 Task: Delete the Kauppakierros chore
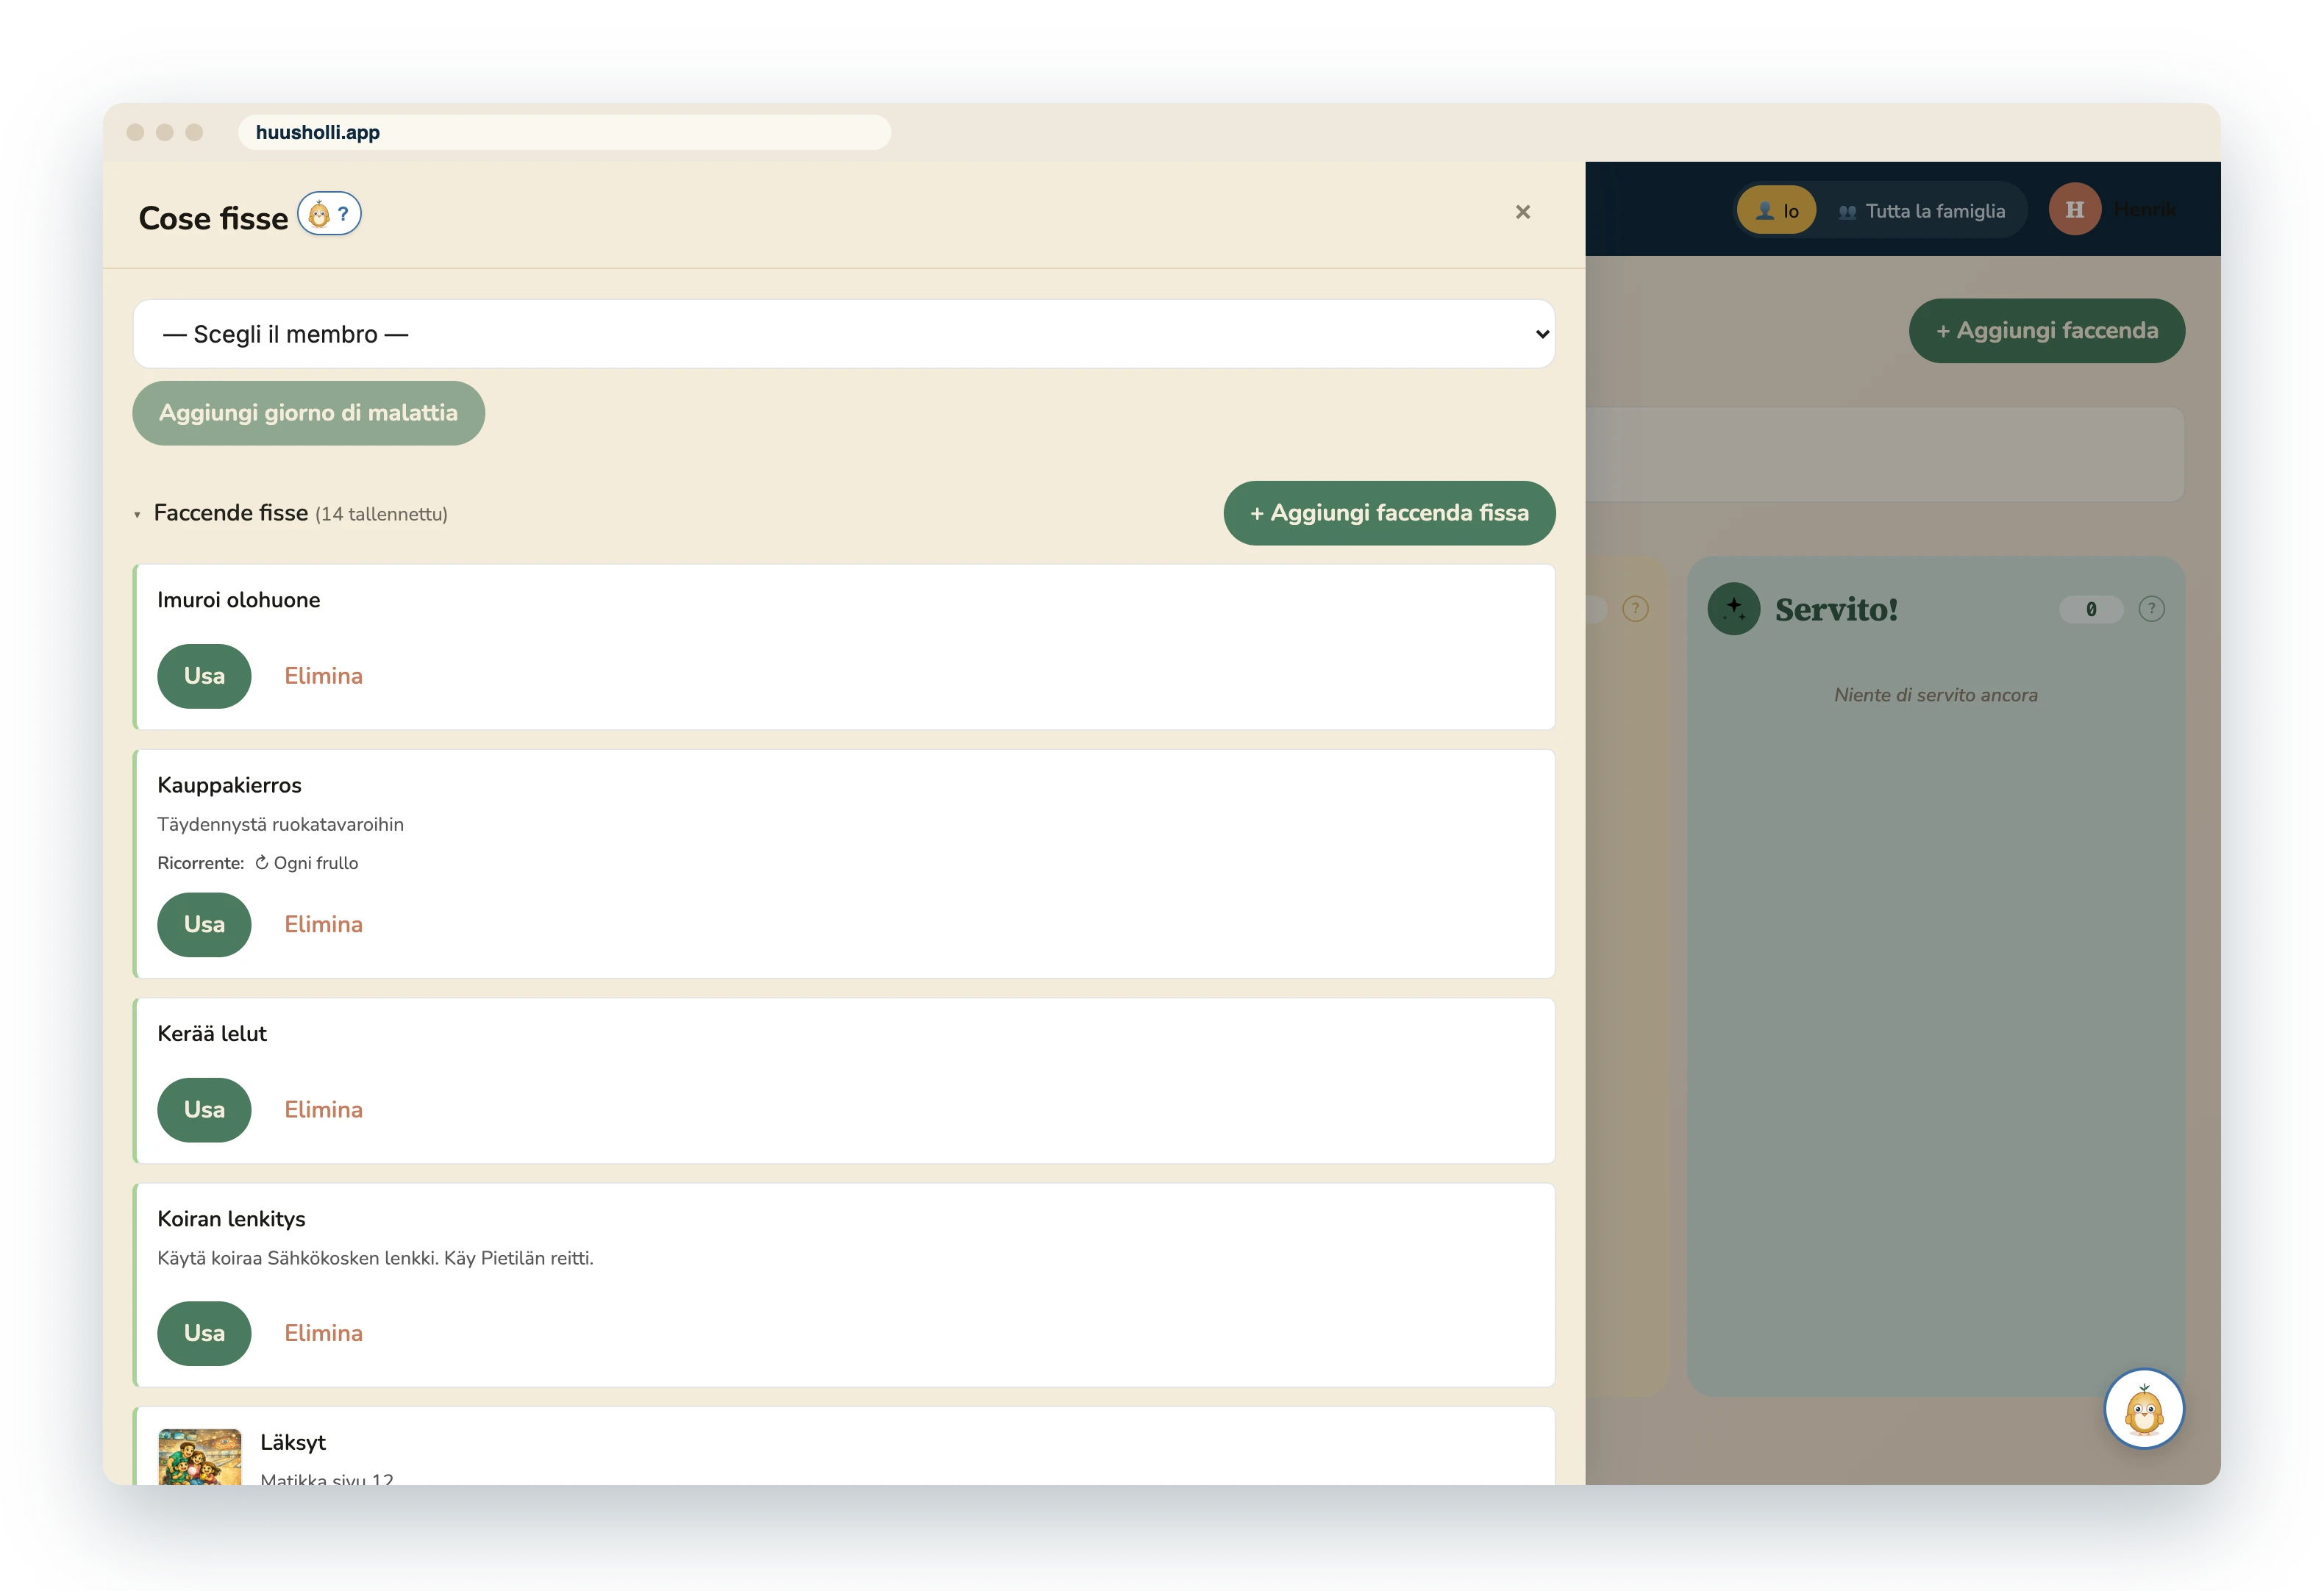point(323,925)
